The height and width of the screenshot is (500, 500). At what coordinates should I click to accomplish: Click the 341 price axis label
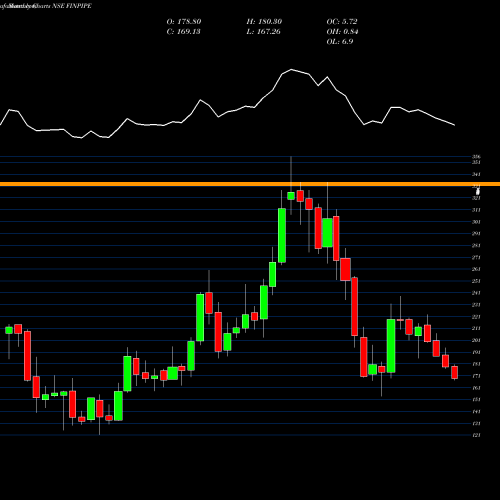click(476, 174)
